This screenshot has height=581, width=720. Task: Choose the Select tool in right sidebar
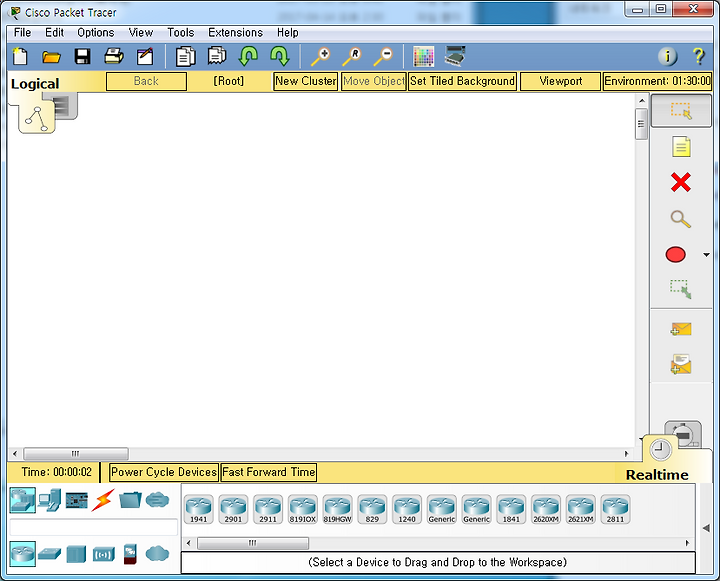pyautogui.click(x=681, y=111)
